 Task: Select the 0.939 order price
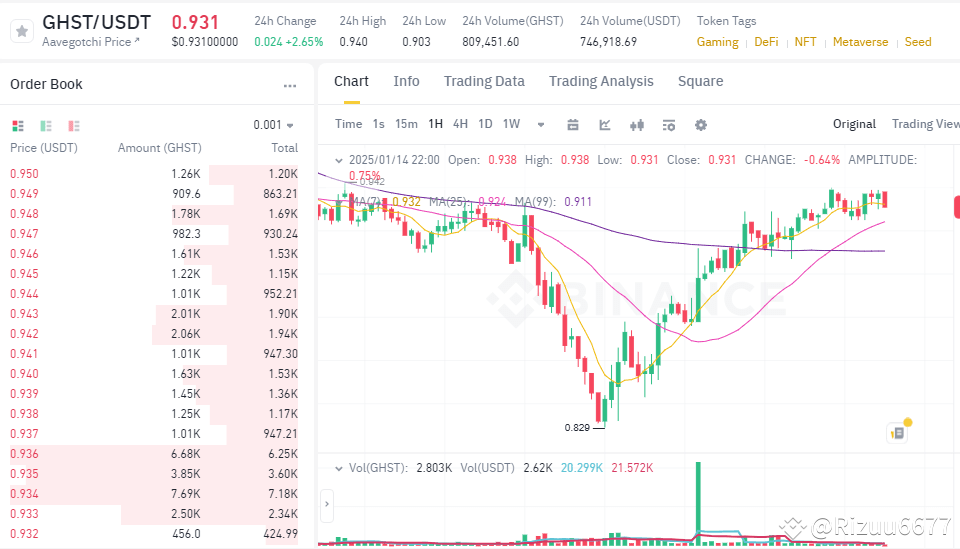tap(24, 394)
